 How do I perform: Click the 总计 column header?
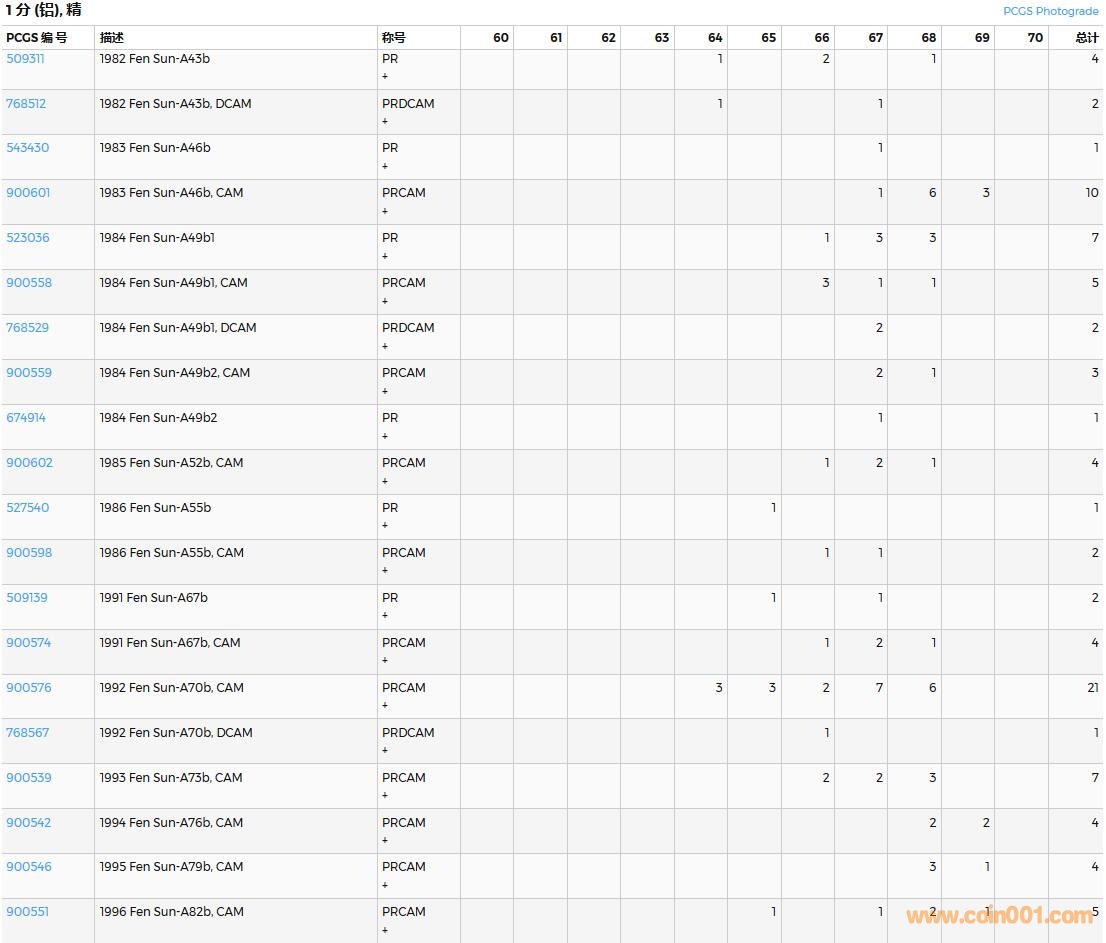(x=1086, y=38)
